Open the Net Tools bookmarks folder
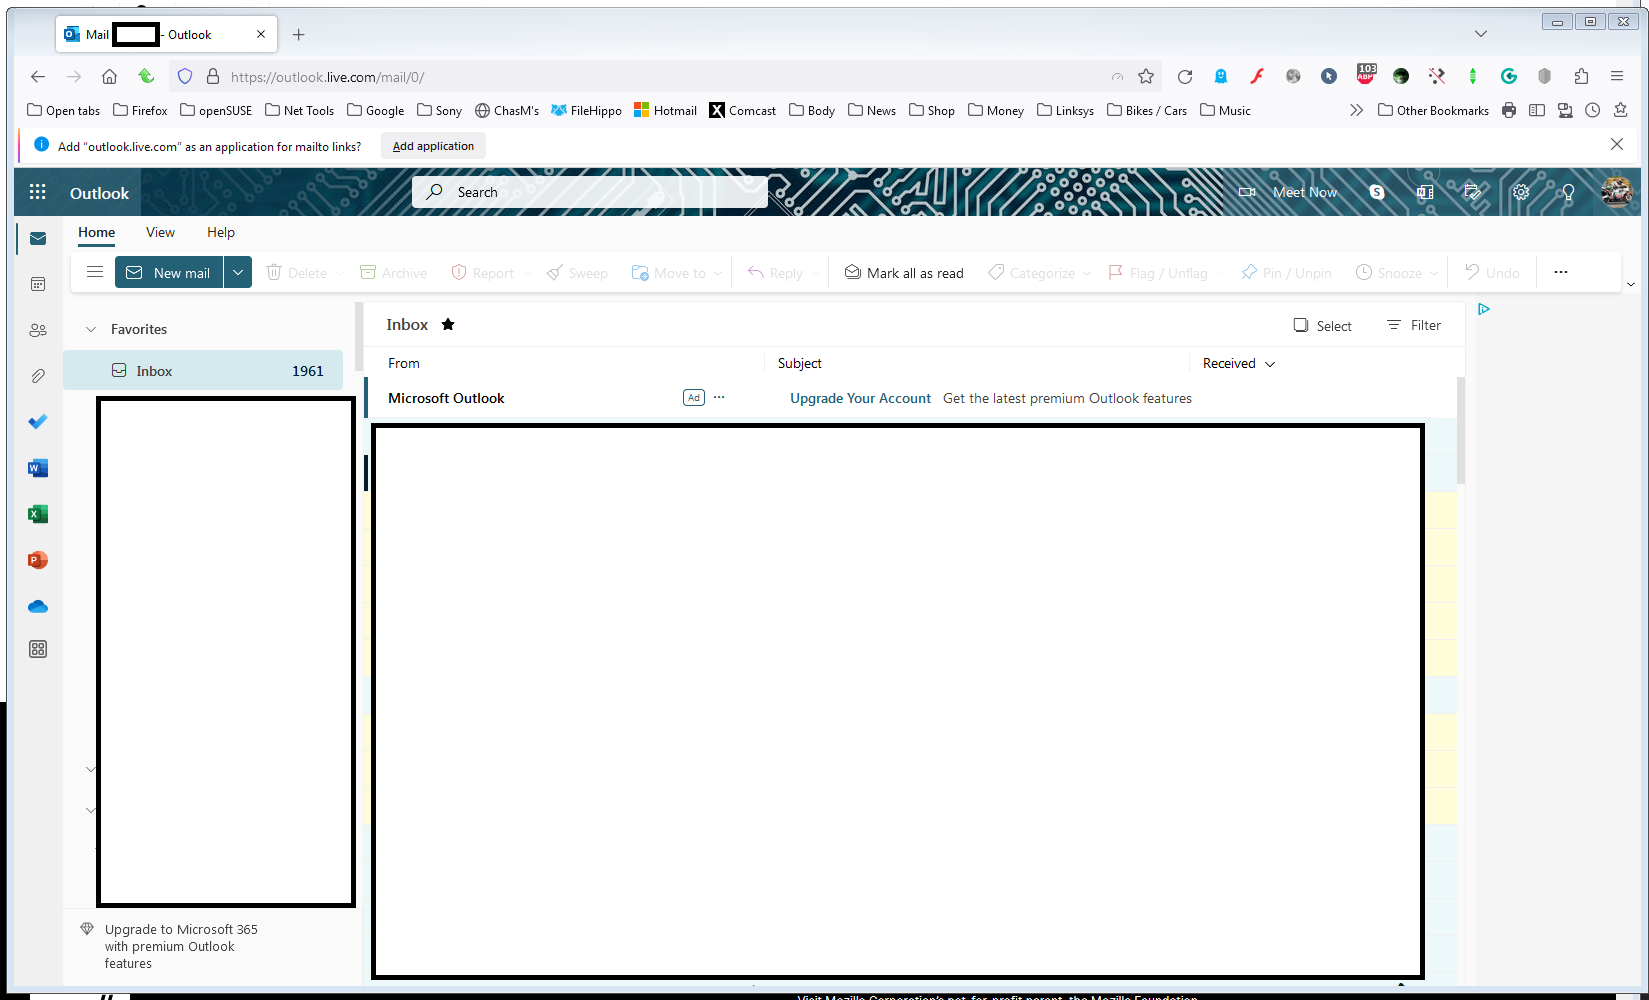This screenshot has height=1000, width=1649. [299, 110]
